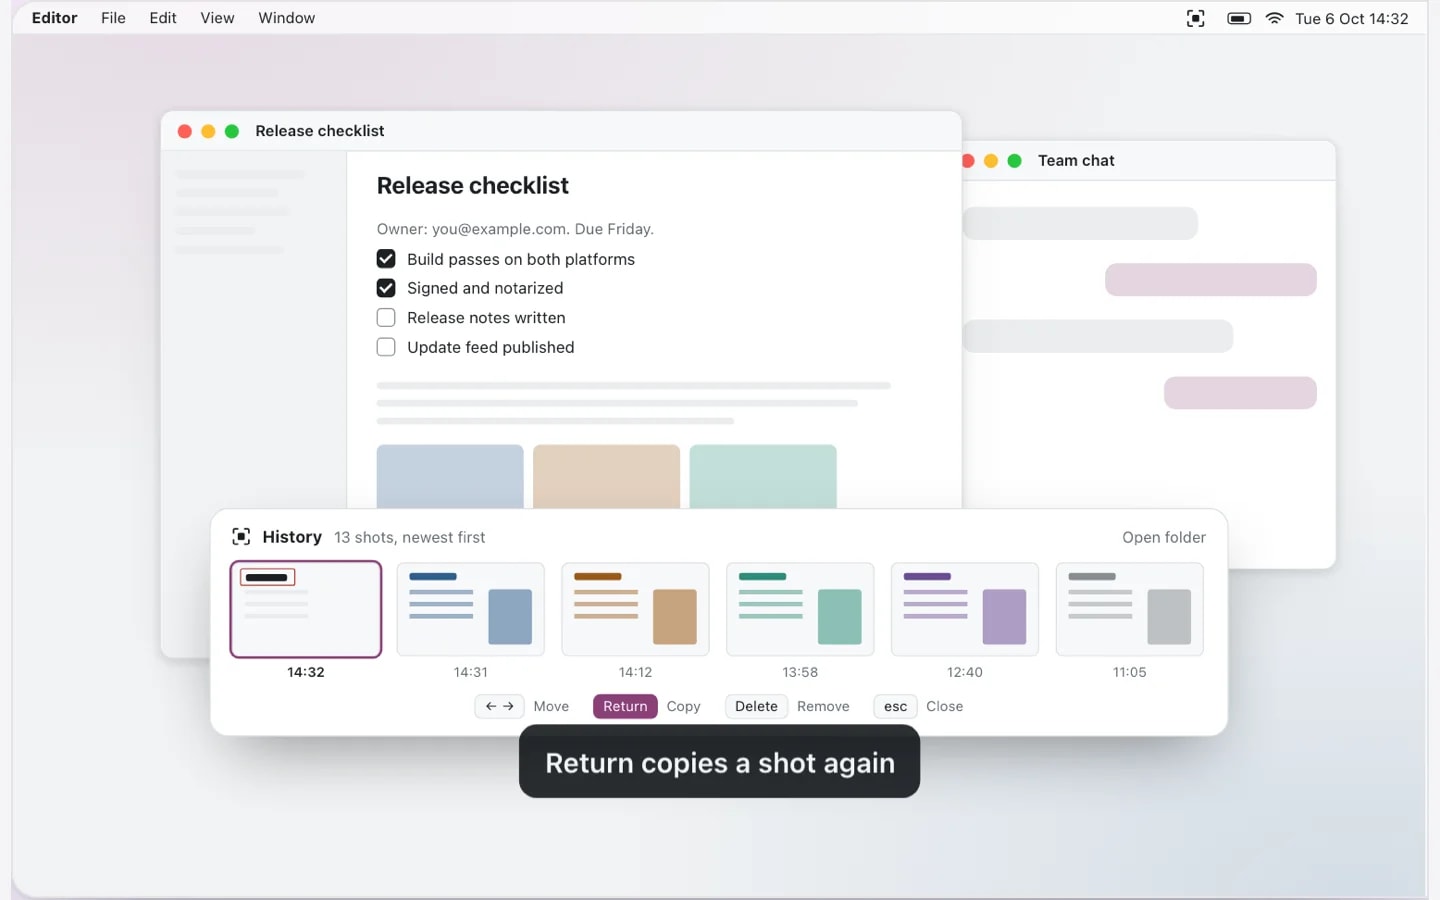1440x900 pixels.
Task: Minimize the Release checklist window
Action: click(x=208, y=131)
